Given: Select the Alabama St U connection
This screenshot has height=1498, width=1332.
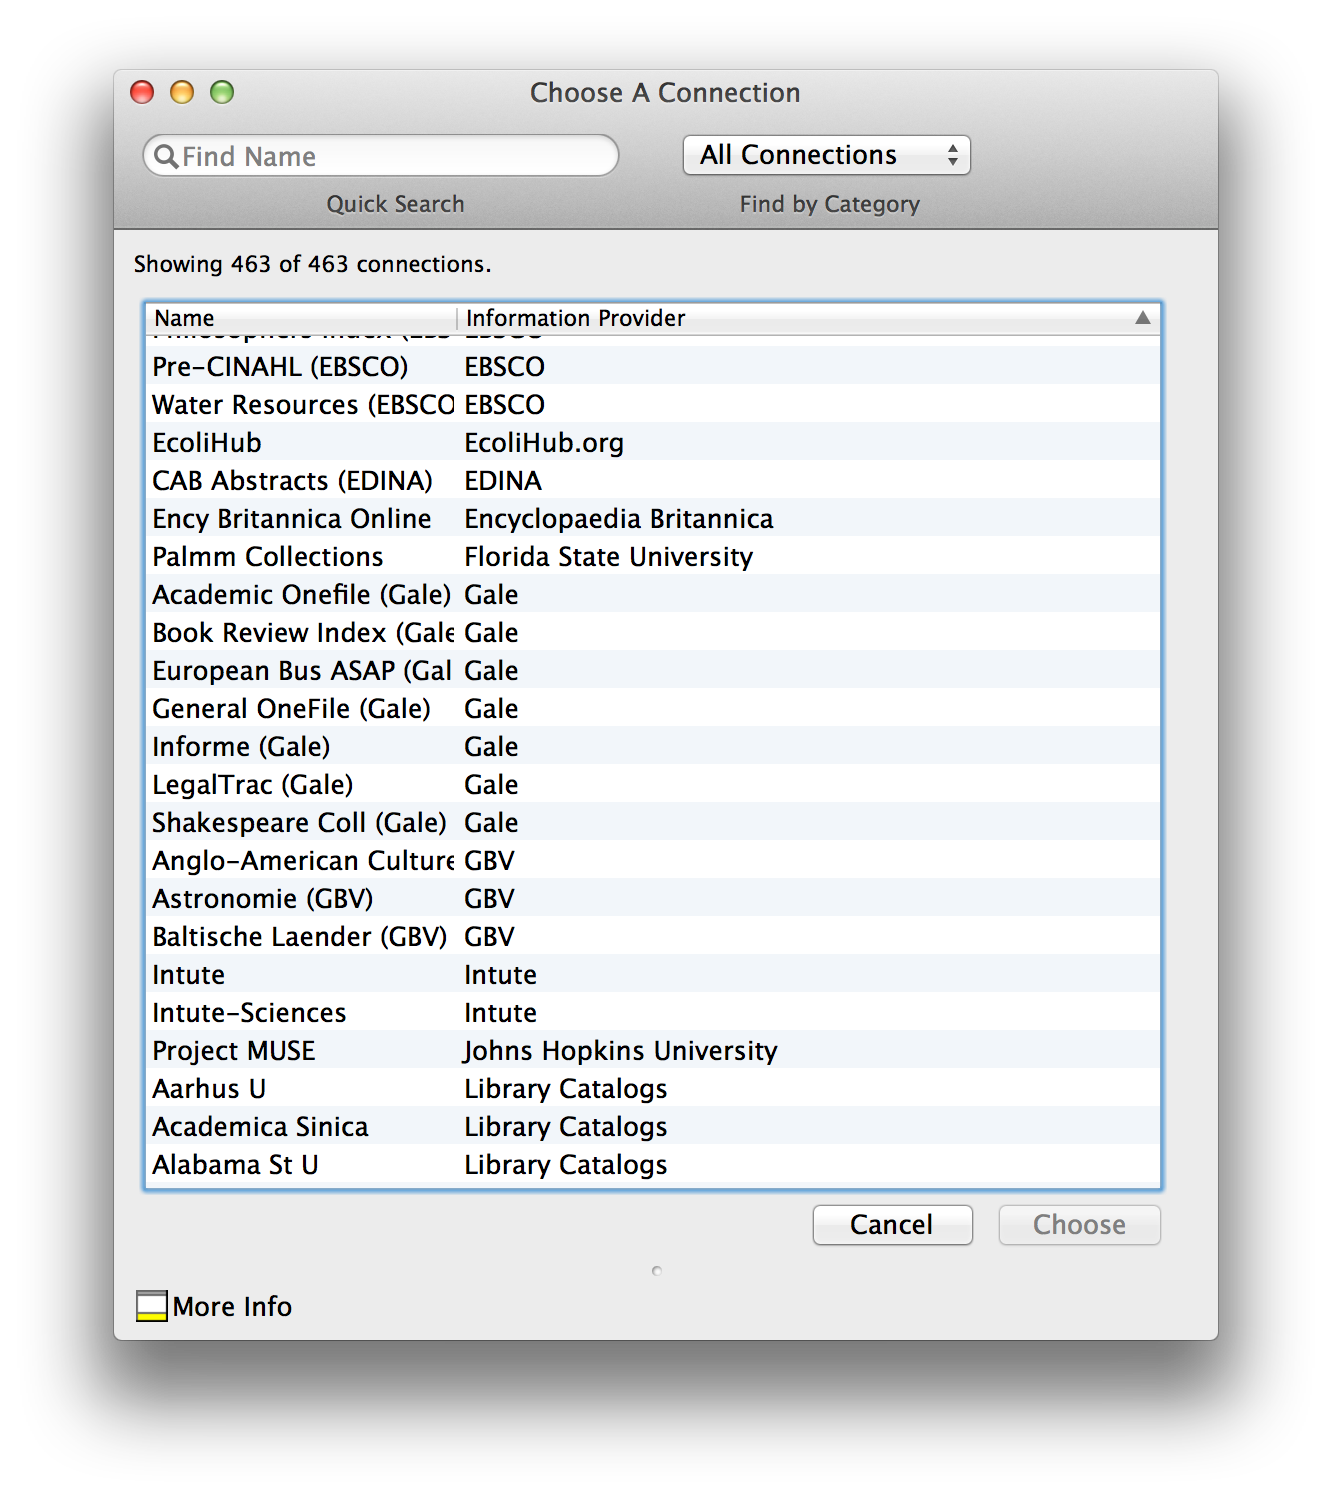Looking at the screenshot, I should [x=653, y=1164].
